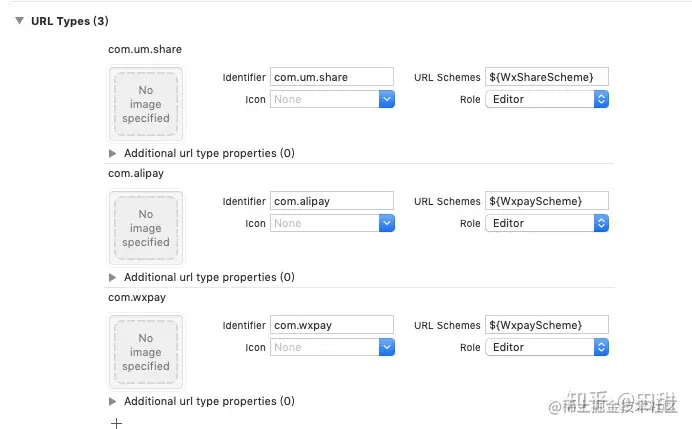692x429 pixels.
Task: Click the com.um.share Identifier field
Action: tap(332, 77)
